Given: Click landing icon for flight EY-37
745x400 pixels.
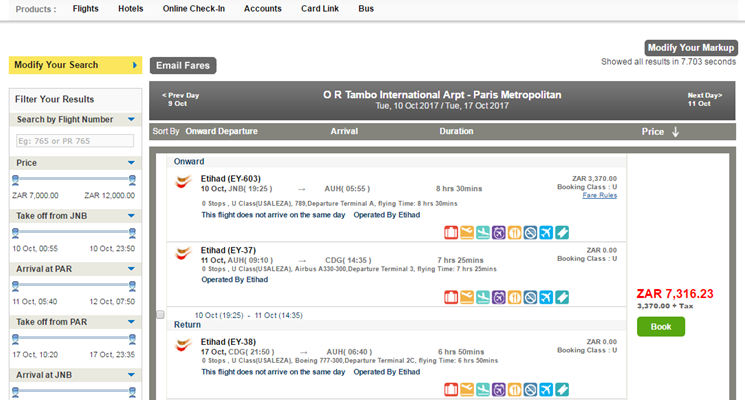Looking at the screenshot, I should click(483, 297).
